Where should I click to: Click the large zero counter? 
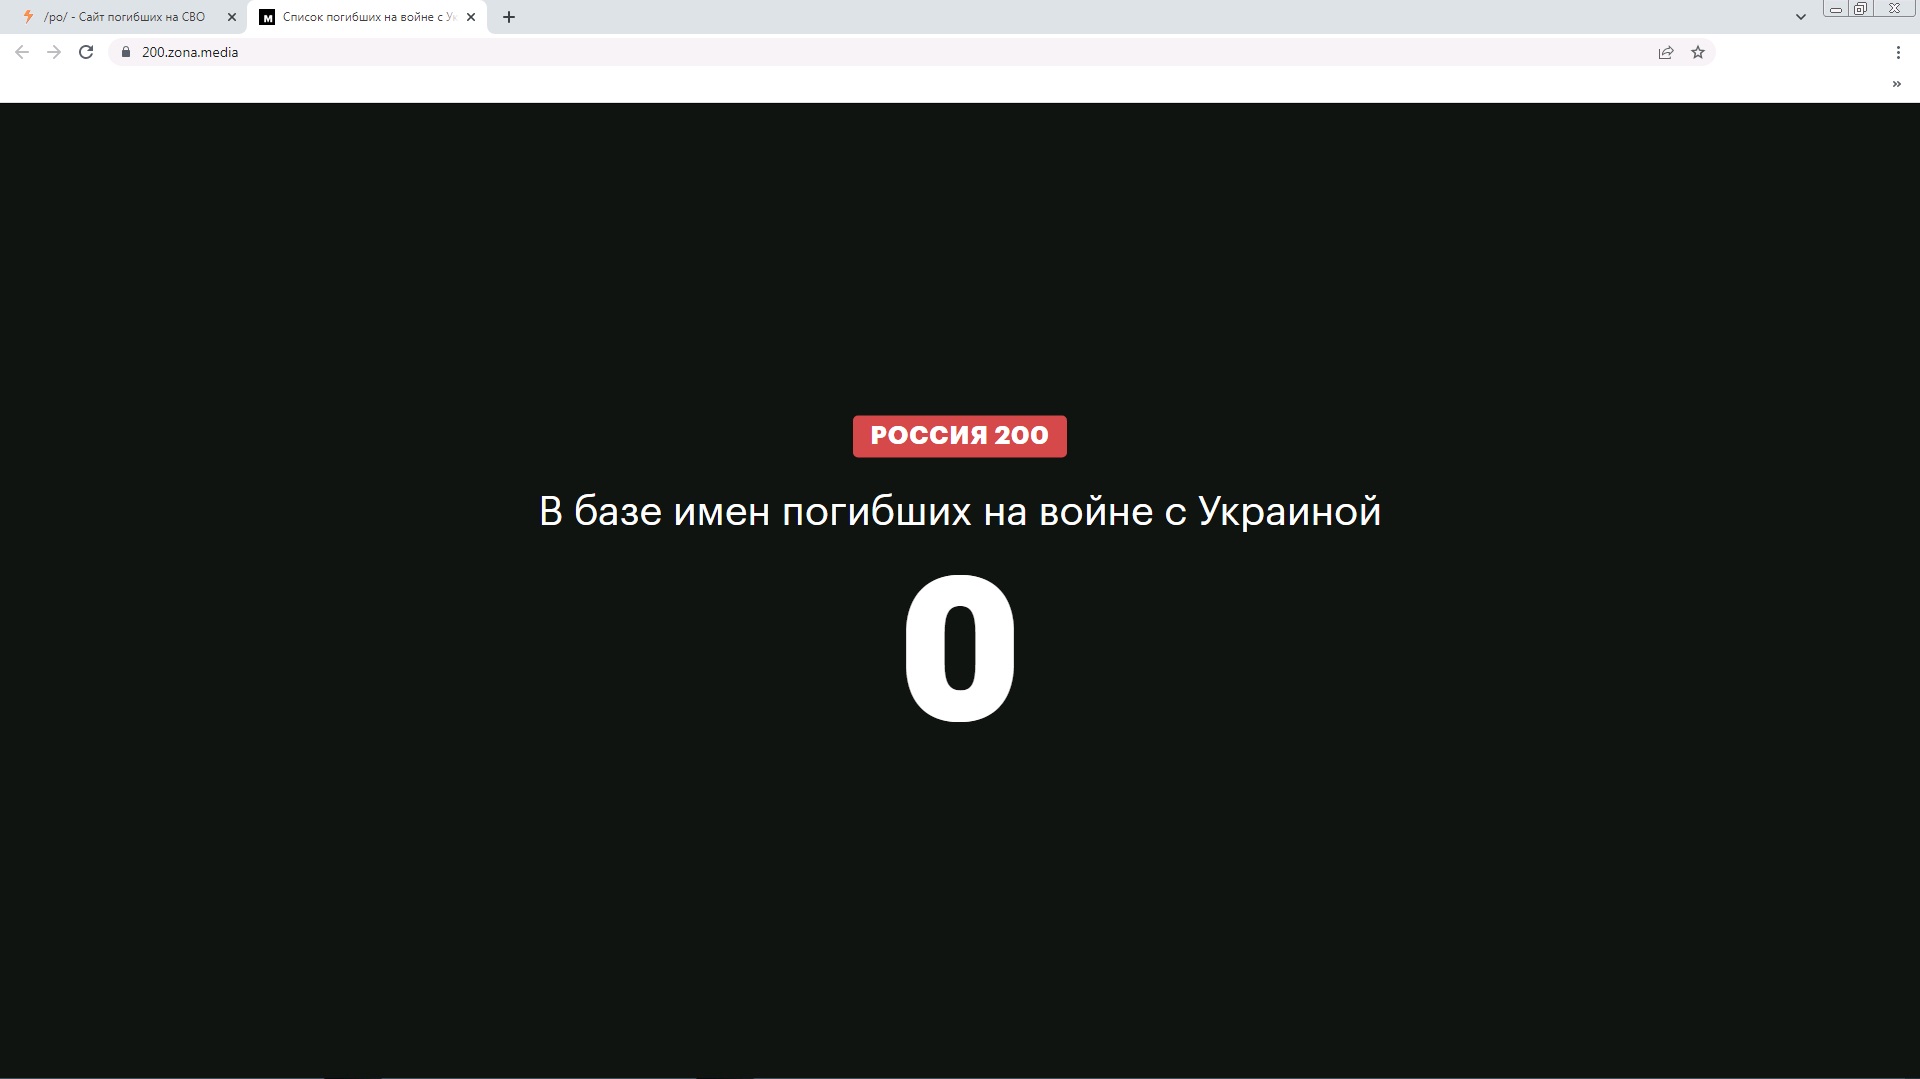(x=960, y=649)
